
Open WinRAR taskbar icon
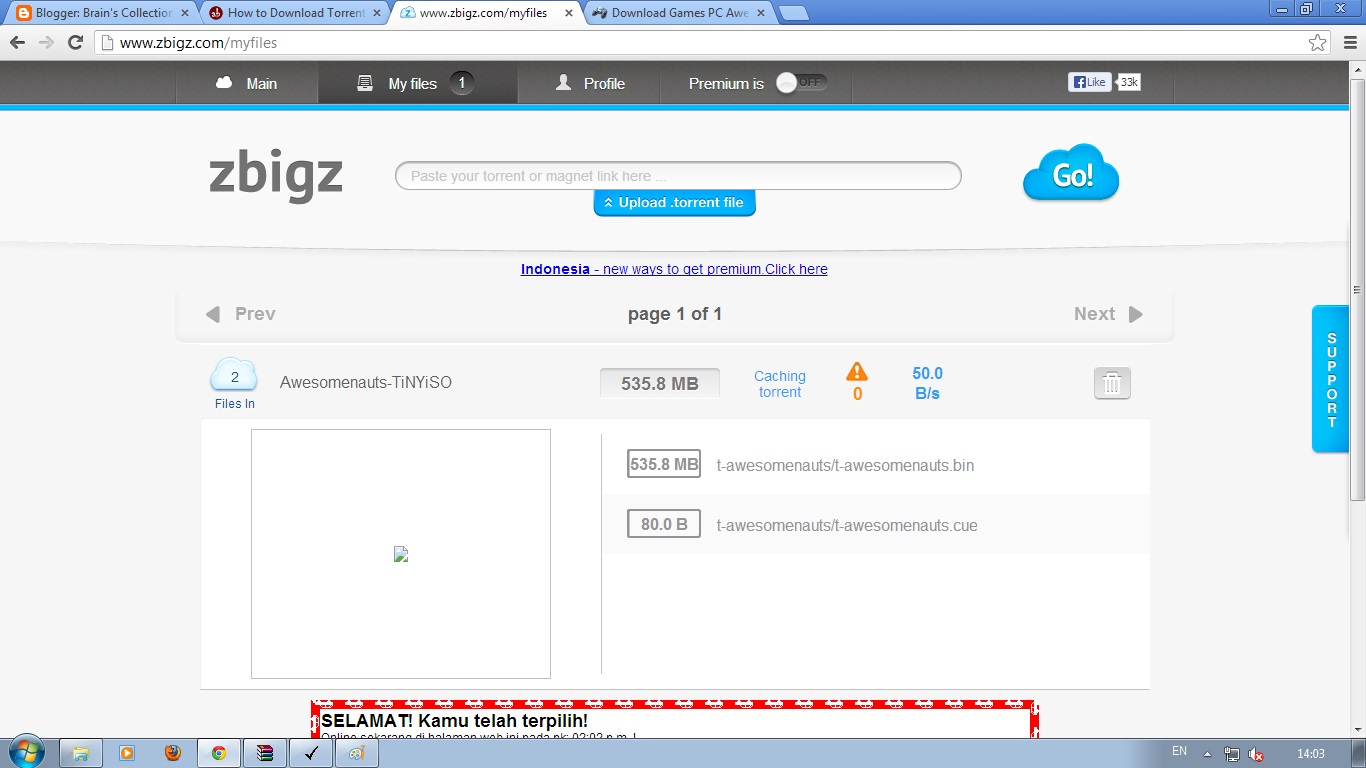point(265,753)
